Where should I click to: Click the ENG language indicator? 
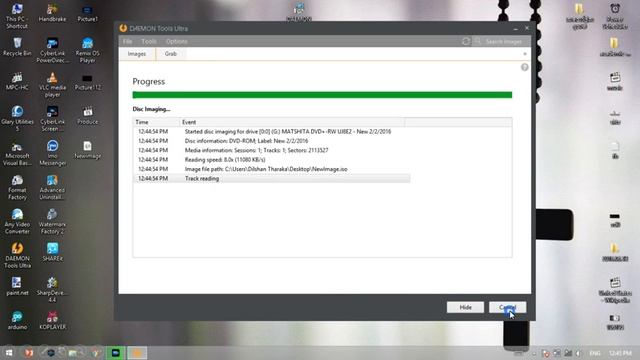pos(595,353)
